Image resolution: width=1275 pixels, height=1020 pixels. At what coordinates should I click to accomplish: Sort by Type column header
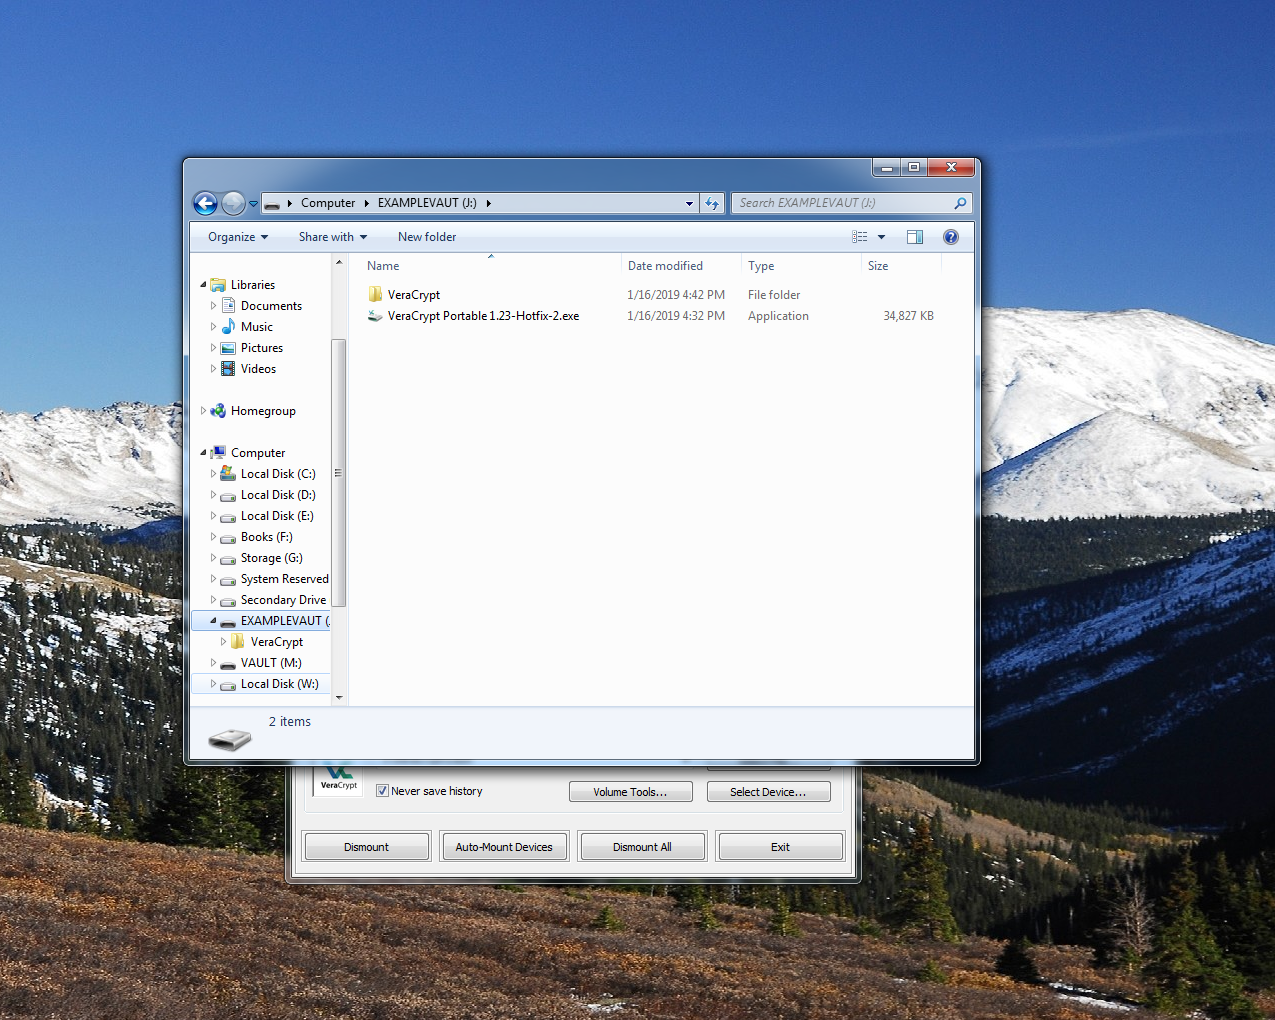pos(761,266)
